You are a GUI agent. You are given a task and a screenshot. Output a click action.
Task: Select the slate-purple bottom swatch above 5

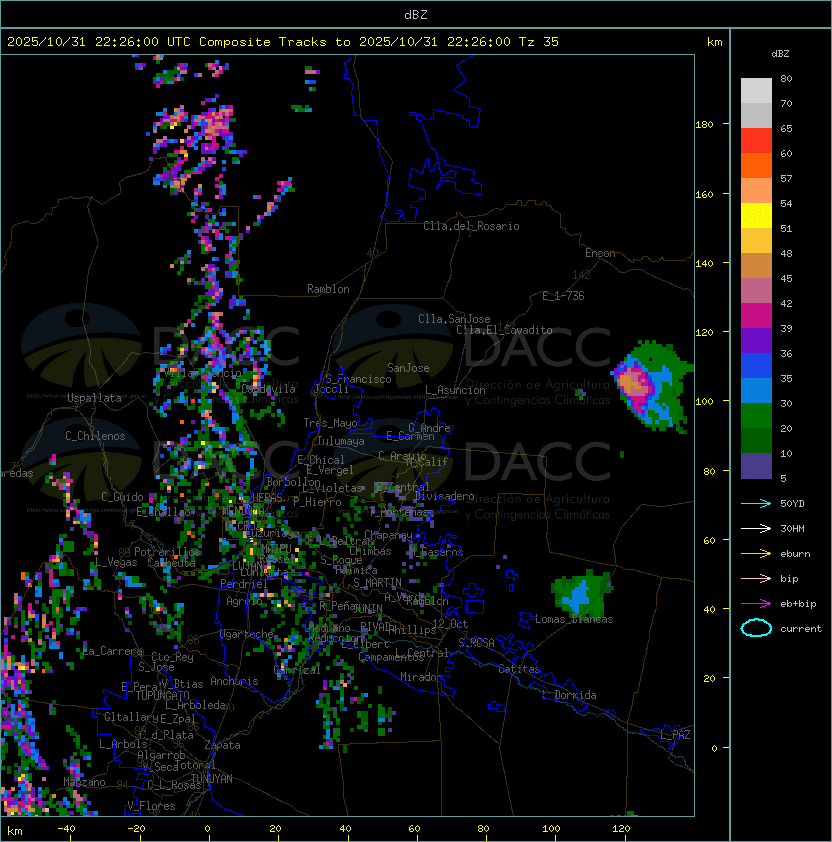pos(756,466)
